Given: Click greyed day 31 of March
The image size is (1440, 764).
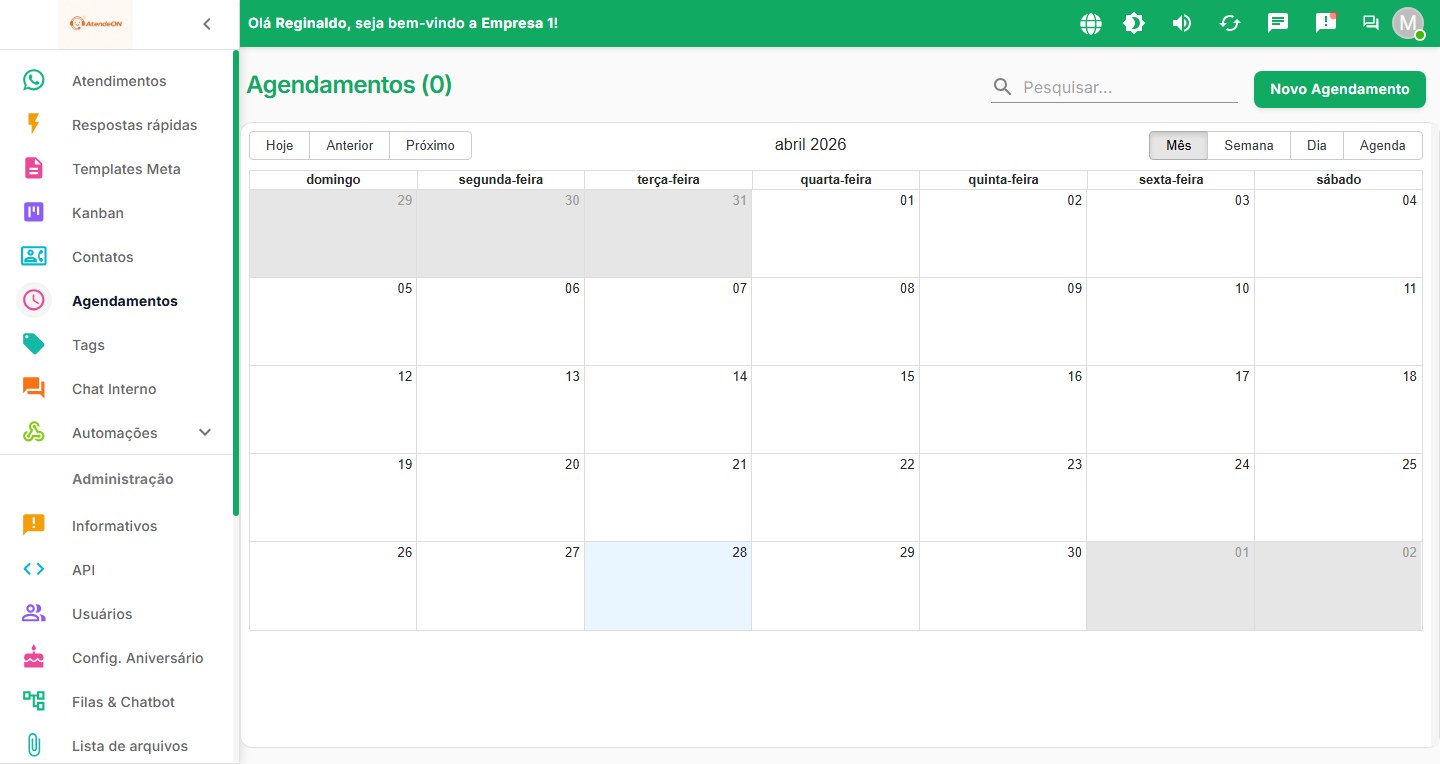Looking at the screenshot, I should (x=668, y=233).
